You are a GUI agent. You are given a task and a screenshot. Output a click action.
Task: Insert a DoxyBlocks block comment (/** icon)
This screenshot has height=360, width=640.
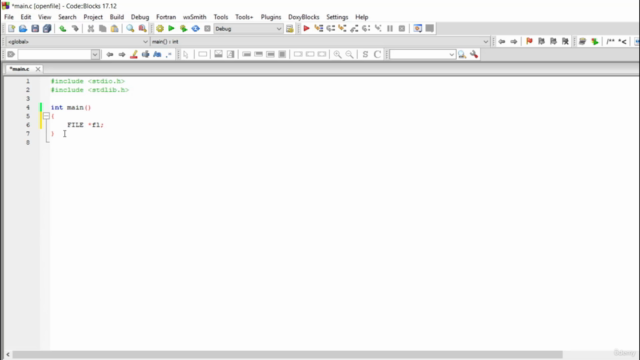610,41
